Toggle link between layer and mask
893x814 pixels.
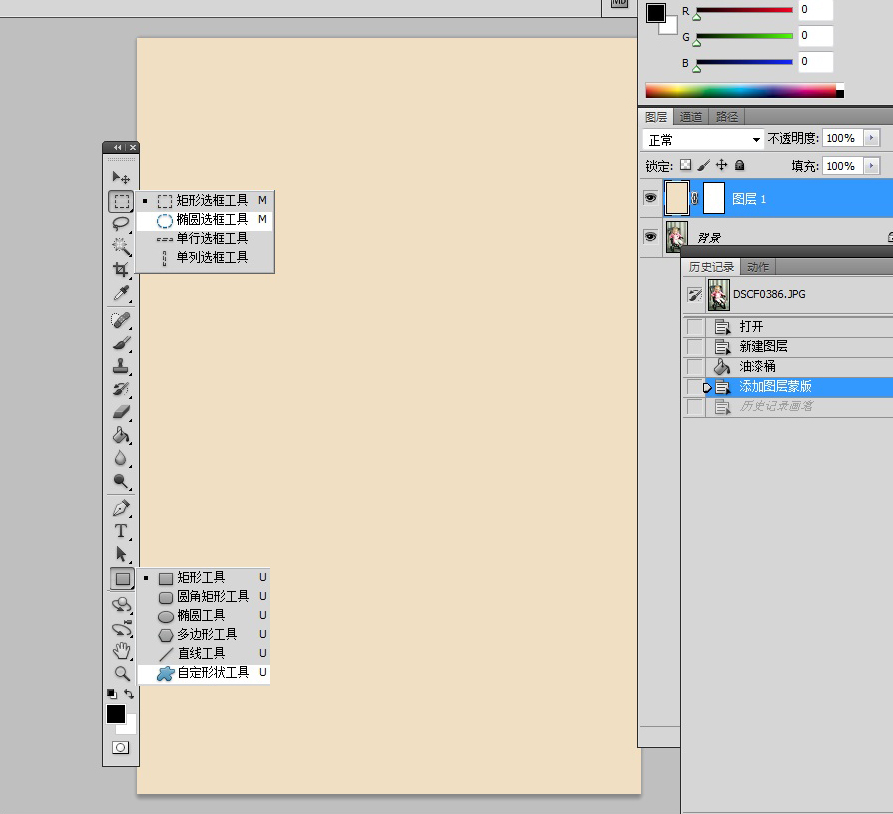[x=695, y=198]
